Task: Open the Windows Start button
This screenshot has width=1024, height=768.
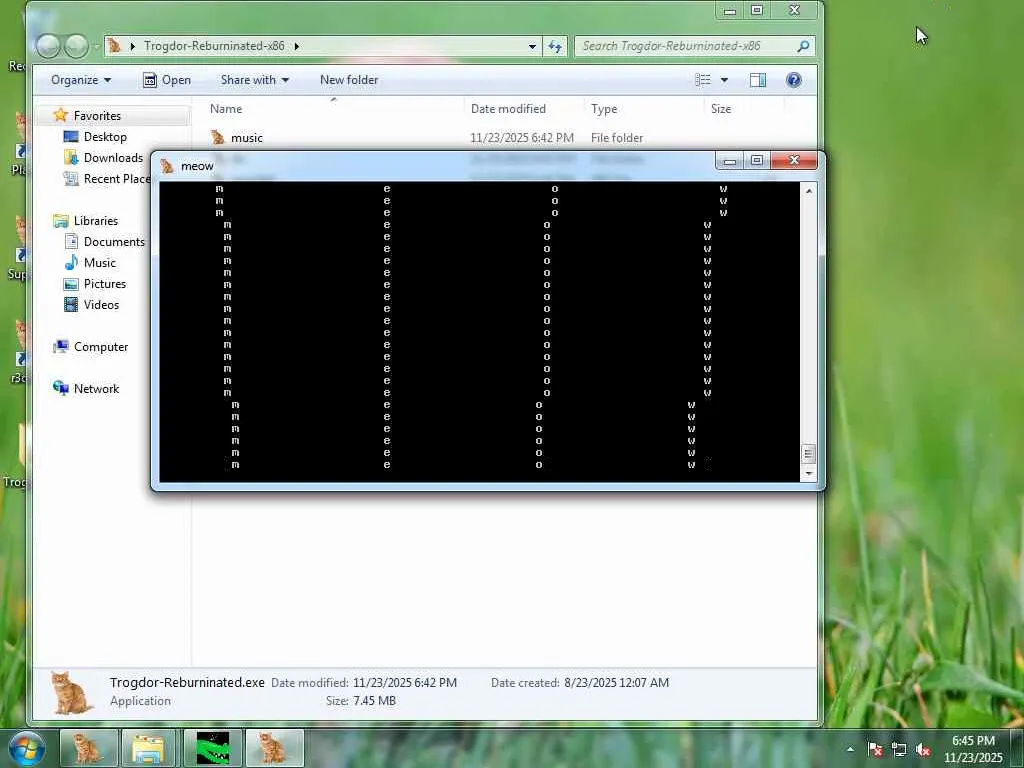Action: [26, 748]
